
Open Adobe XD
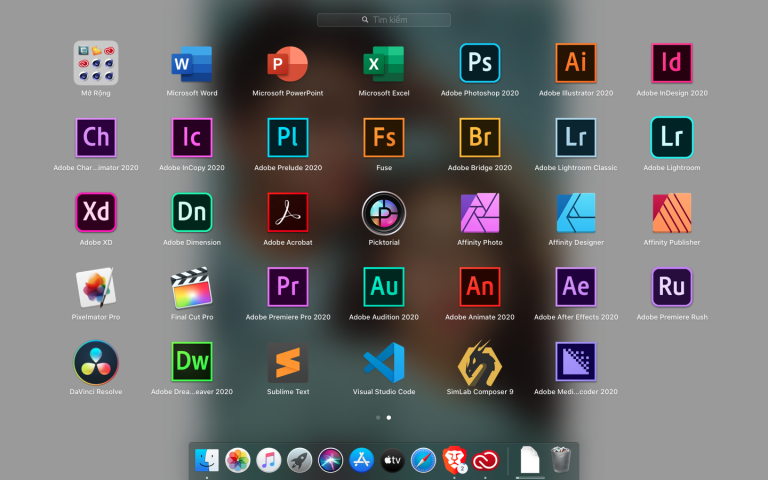96,212
